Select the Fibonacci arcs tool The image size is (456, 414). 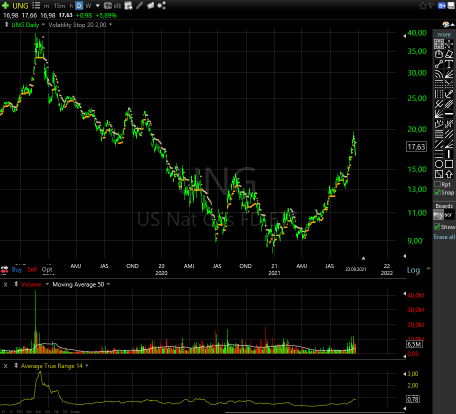(x=439, y=74)
